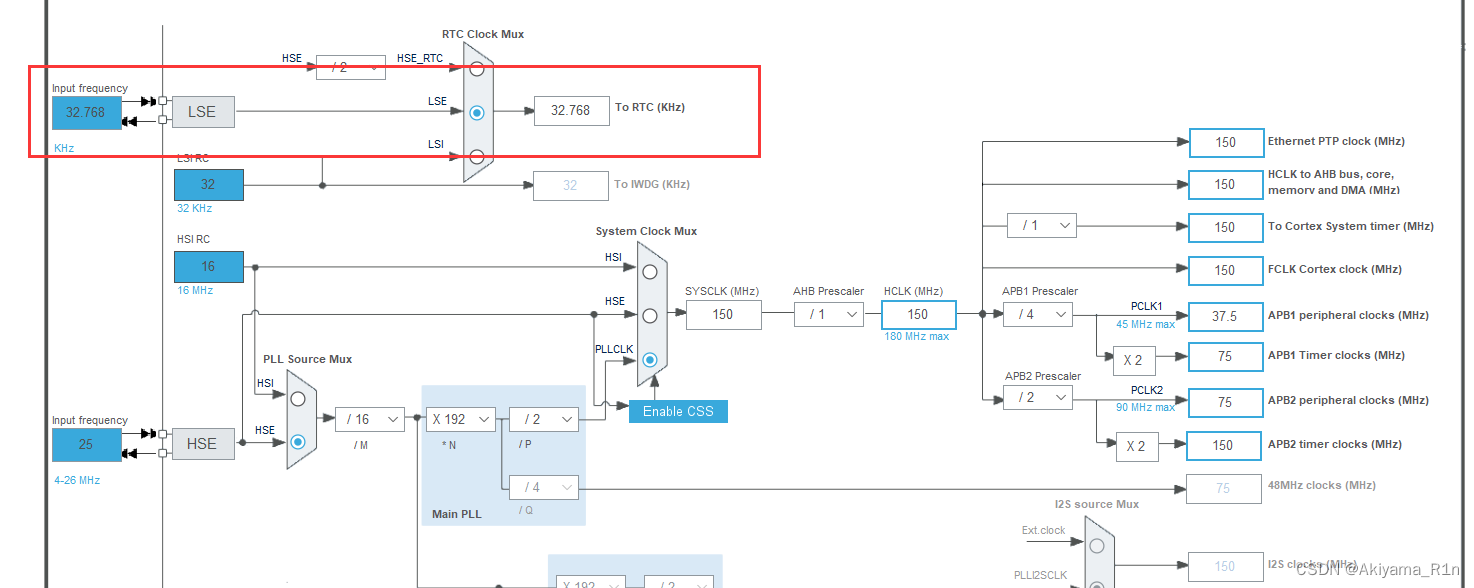This screenshot has width=1474, height=588.
Task: Open the X 192 multiplier dropdown
Action: [461, 419]
